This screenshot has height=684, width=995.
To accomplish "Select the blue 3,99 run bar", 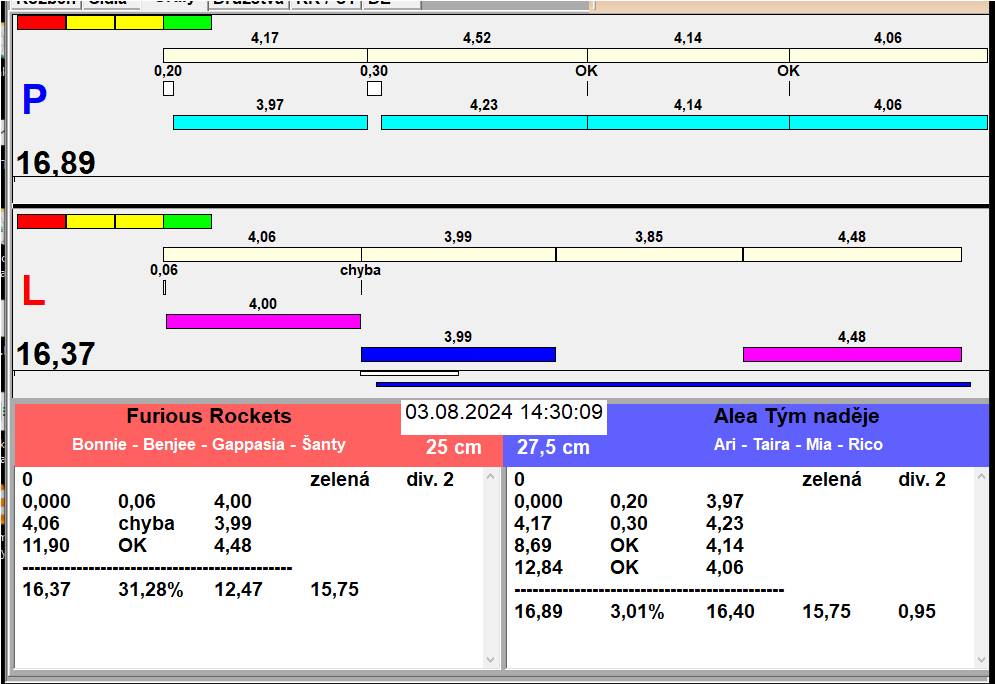I will pos(457,354).
